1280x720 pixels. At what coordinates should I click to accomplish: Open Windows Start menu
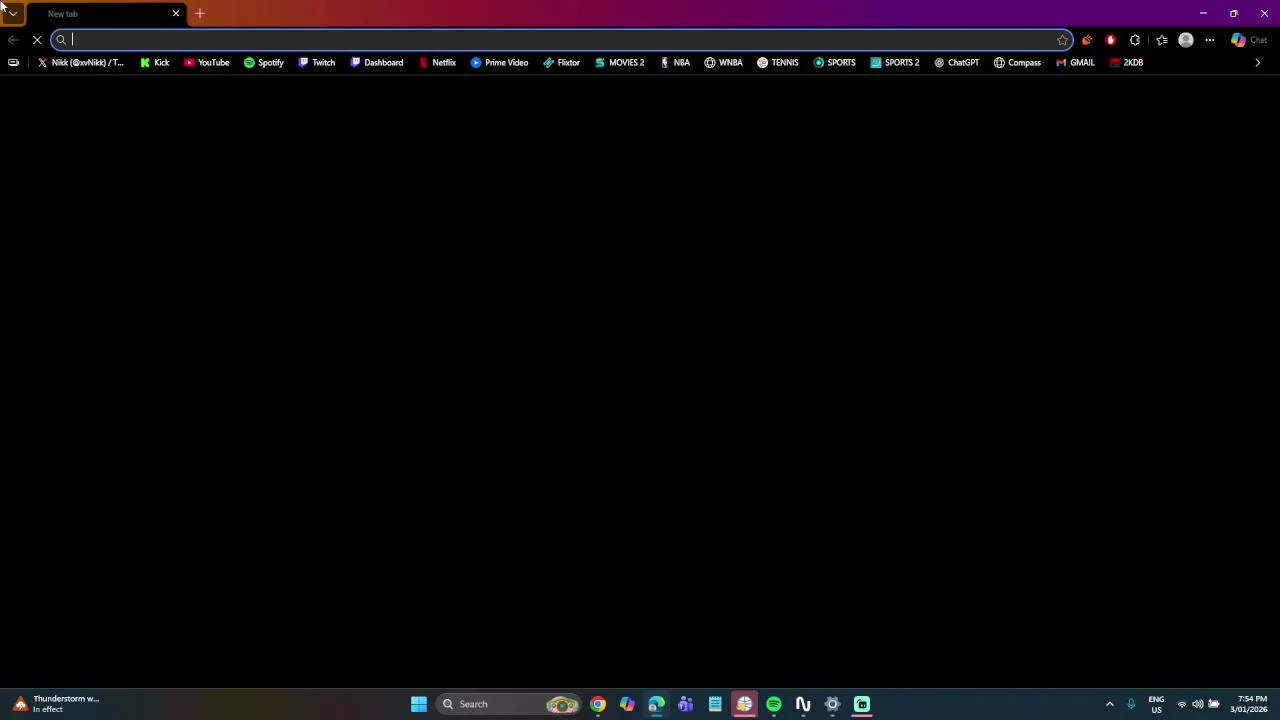pyautogui.click(x=419, y=704)
